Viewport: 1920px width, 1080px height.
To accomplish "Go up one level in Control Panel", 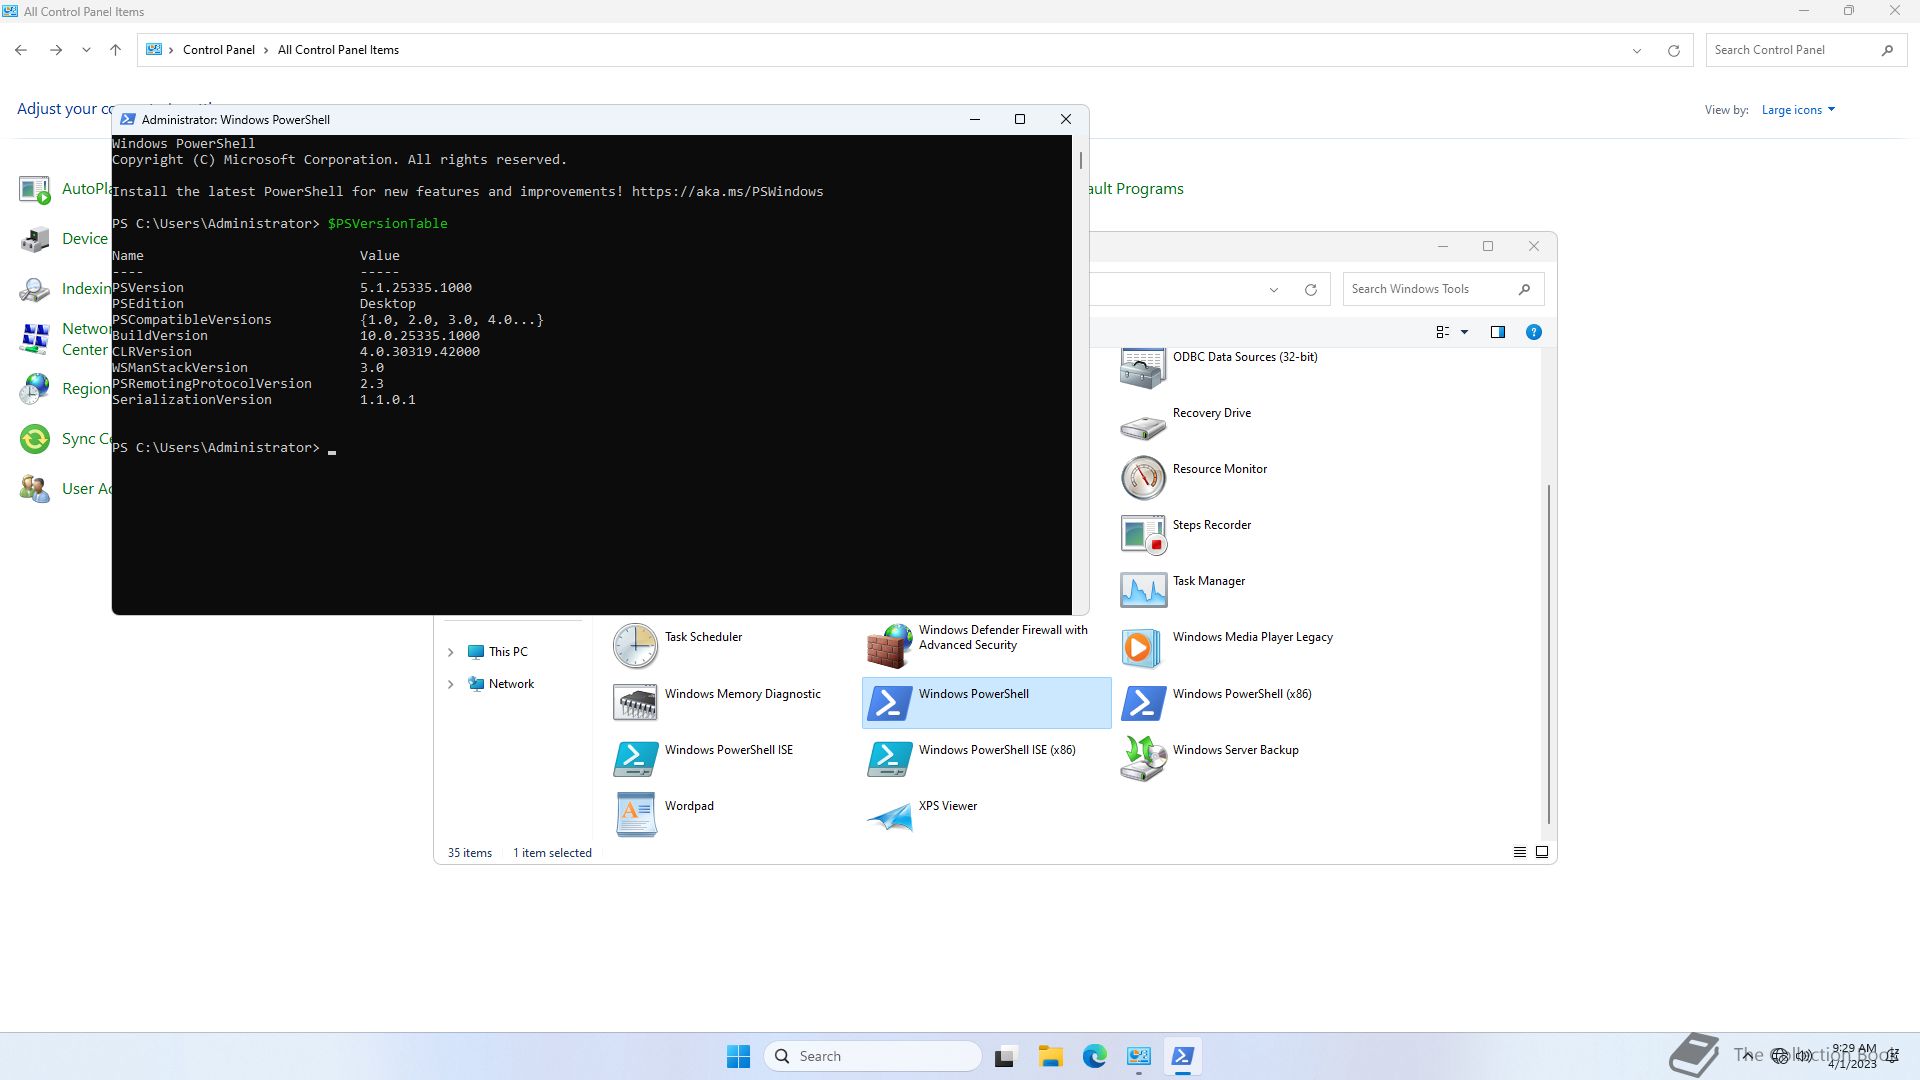I will 115,50.
